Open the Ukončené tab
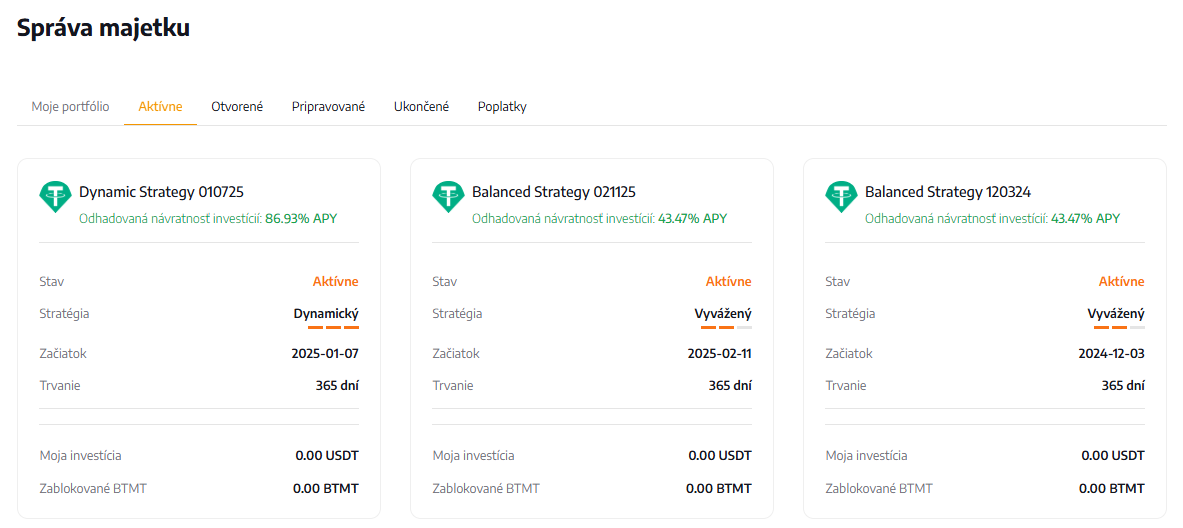The image size is (1183, 528). click(x=421, y=106)
